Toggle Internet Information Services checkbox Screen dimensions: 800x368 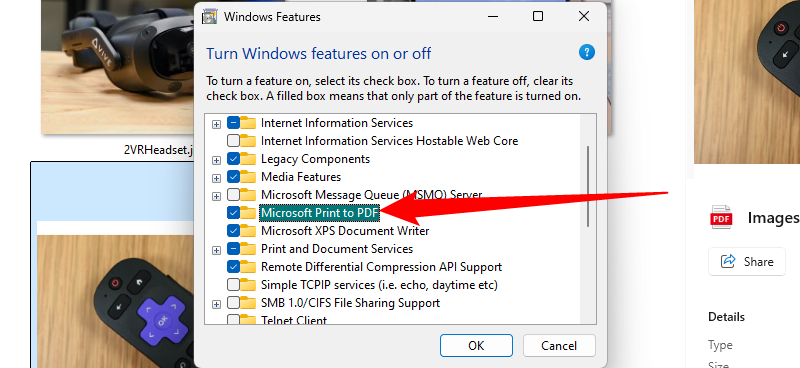pyautogui.click(x=233, y=123)
